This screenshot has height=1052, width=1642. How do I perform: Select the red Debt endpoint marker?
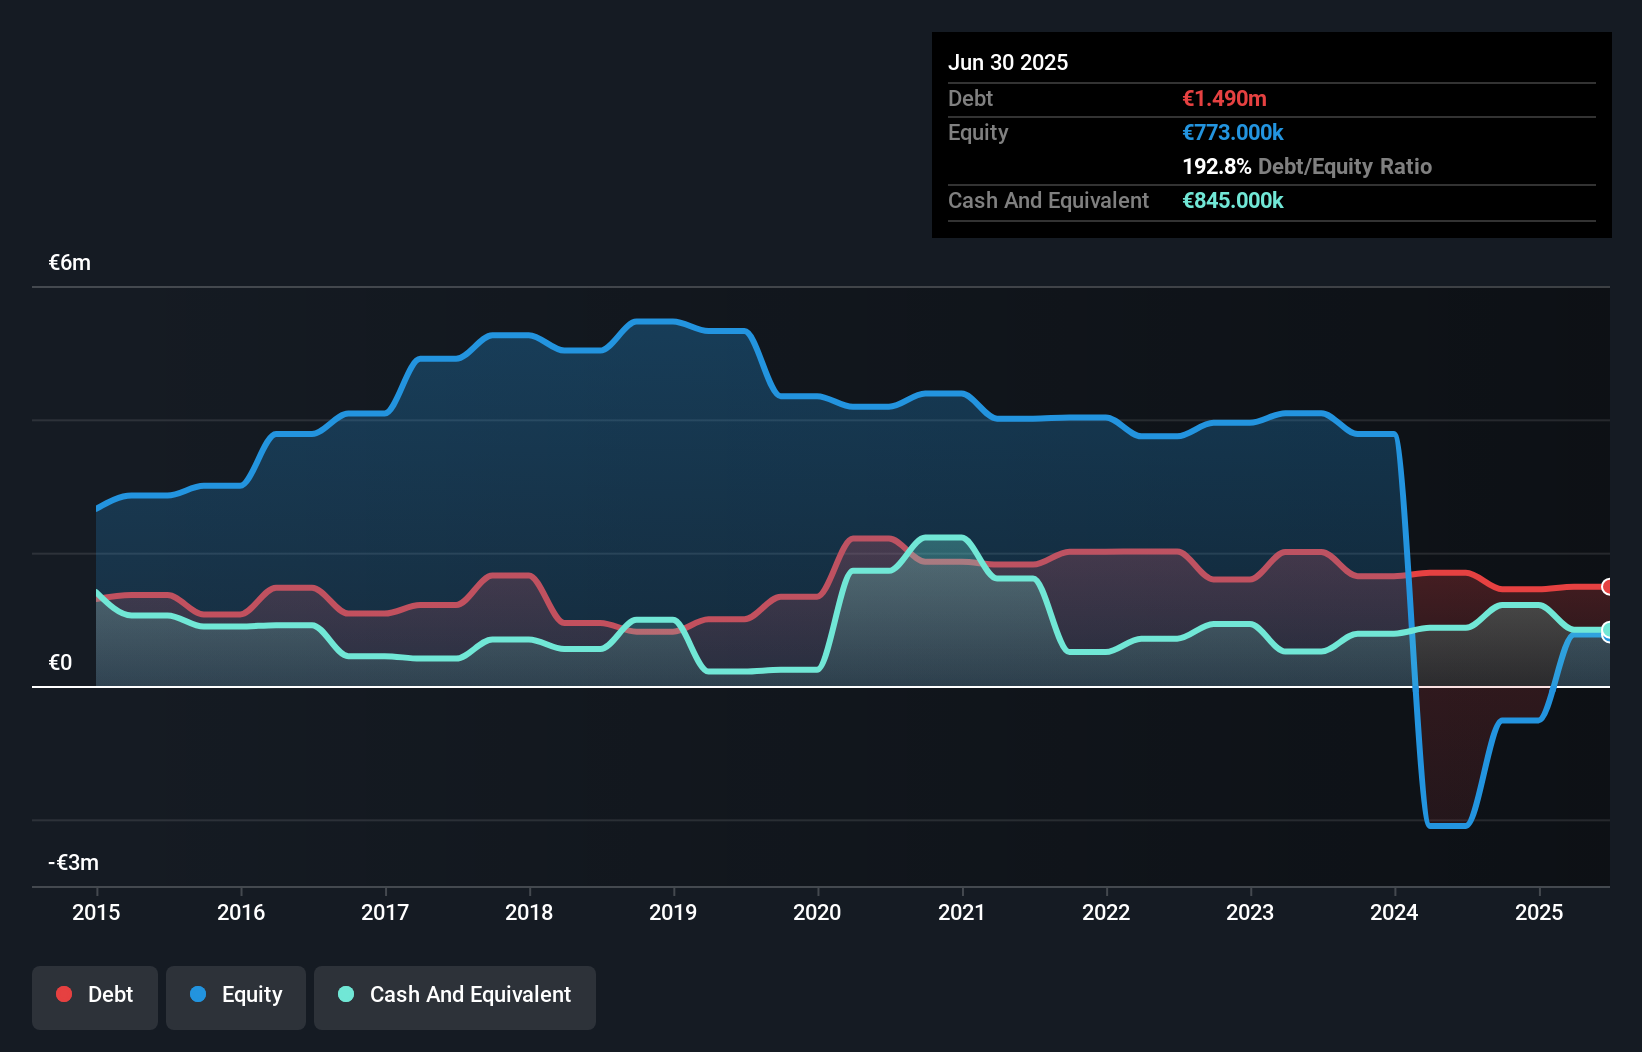[x=1608, y=587]
